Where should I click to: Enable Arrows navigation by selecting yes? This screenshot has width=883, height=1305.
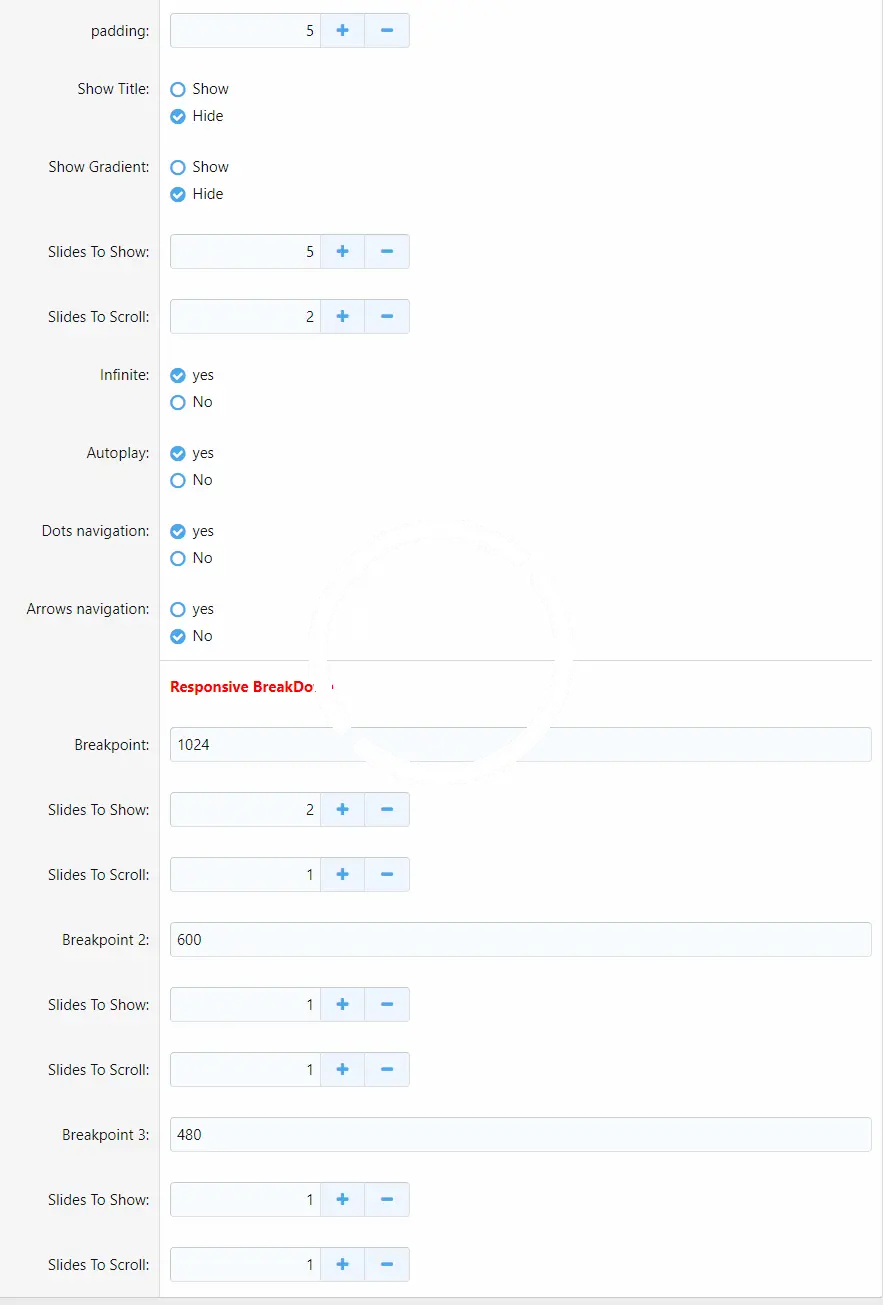point(178,609)
